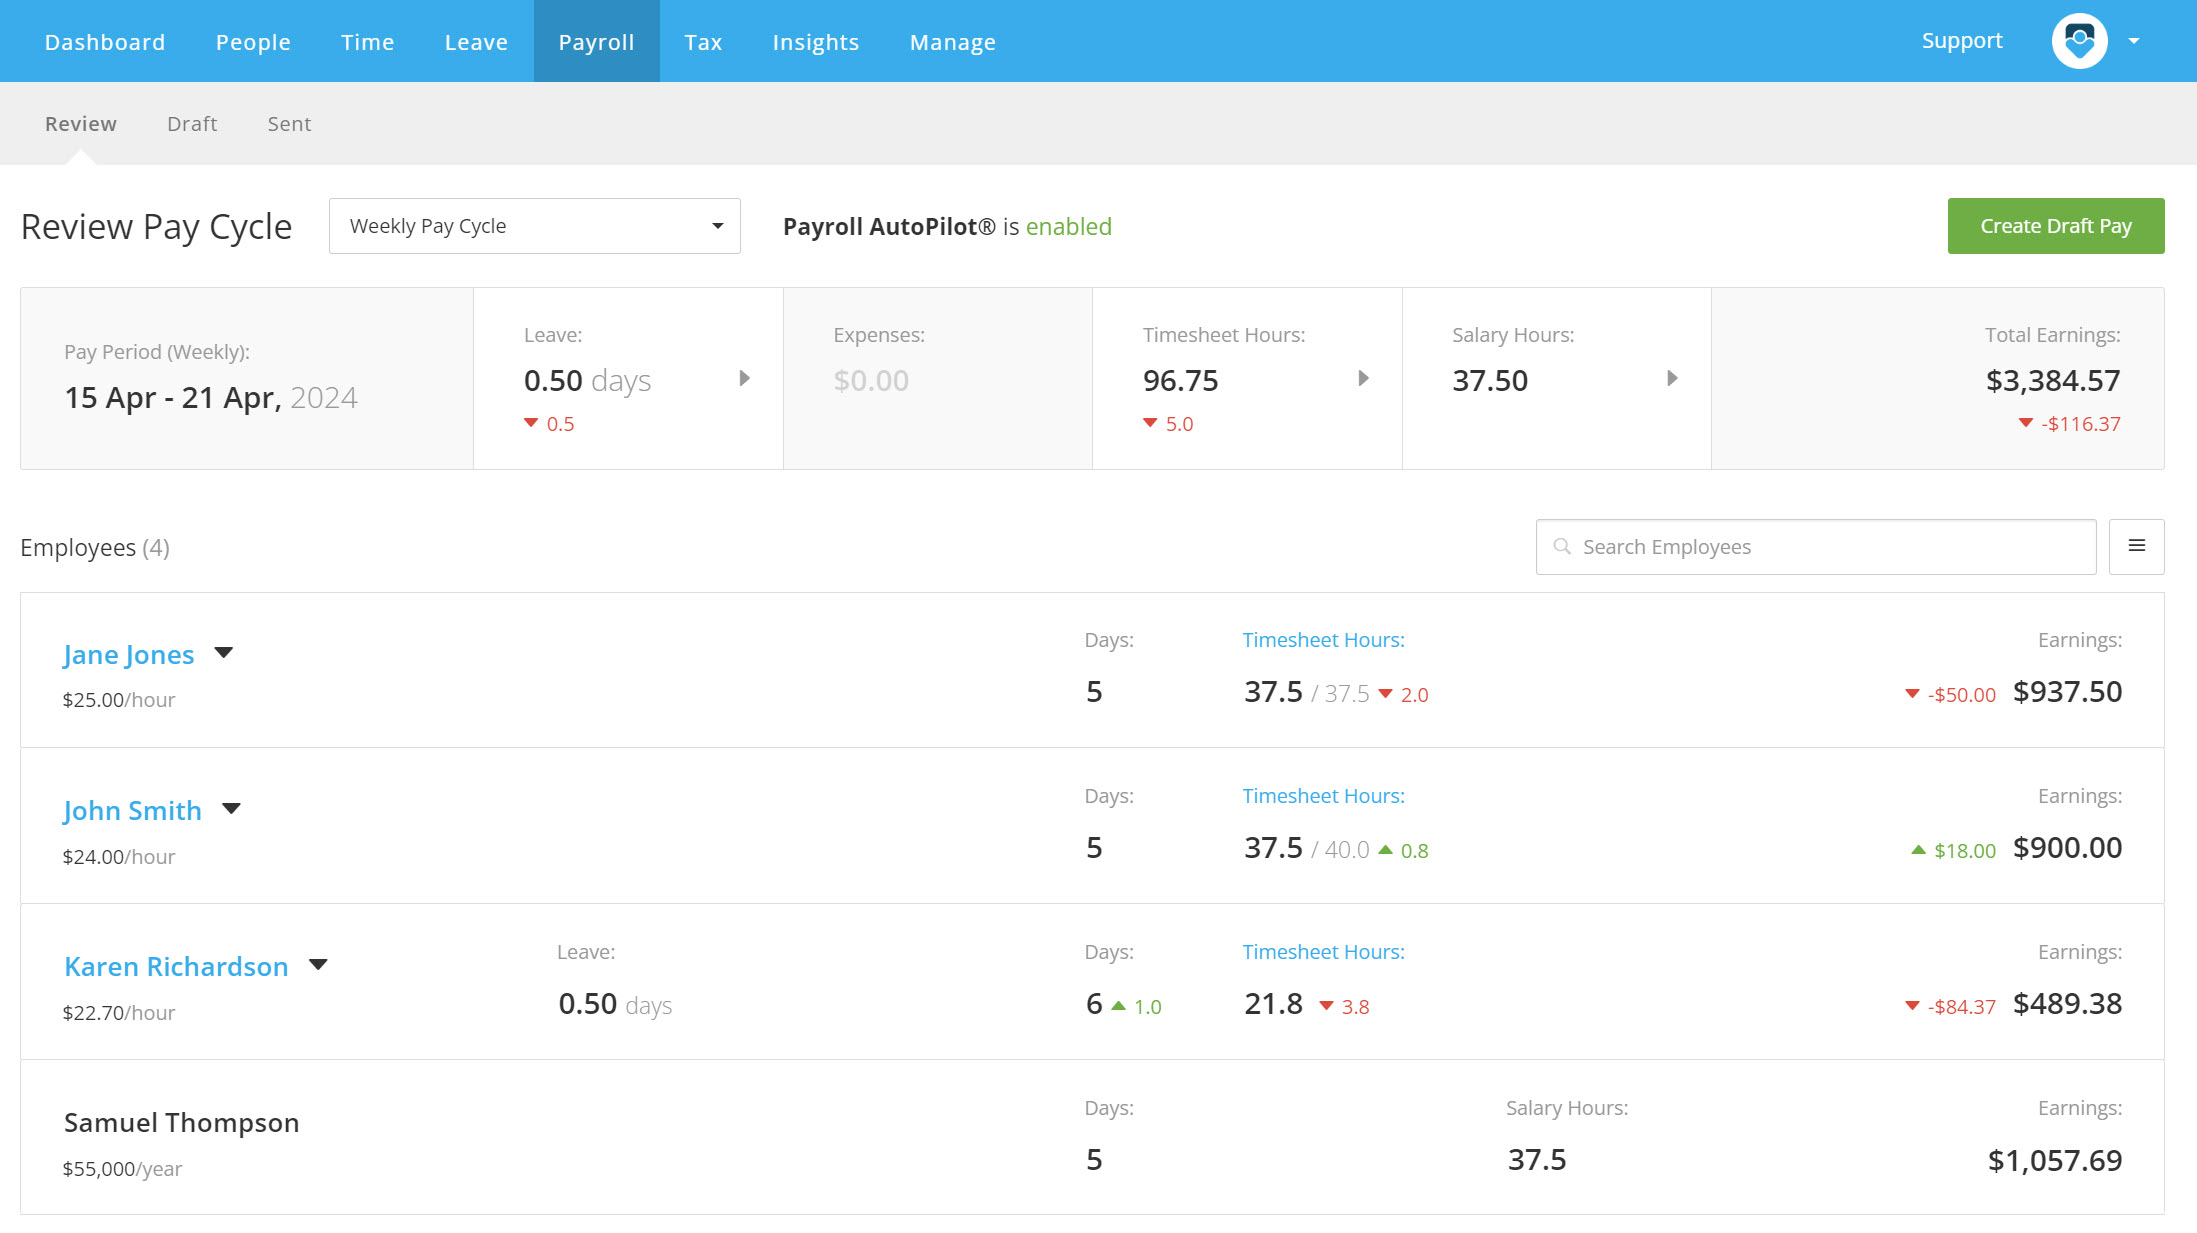Open the Weekly Pay Cycle selector
The height and width of the screenshot is (1233, 2197).
click(x=534, y=226)
